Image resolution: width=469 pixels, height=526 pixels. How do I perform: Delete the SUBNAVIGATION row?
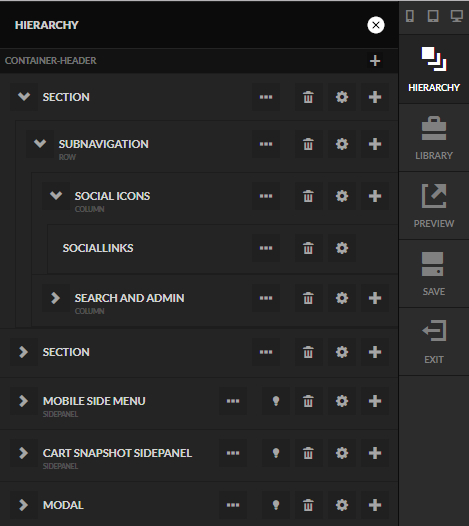[x=308, y=144]
